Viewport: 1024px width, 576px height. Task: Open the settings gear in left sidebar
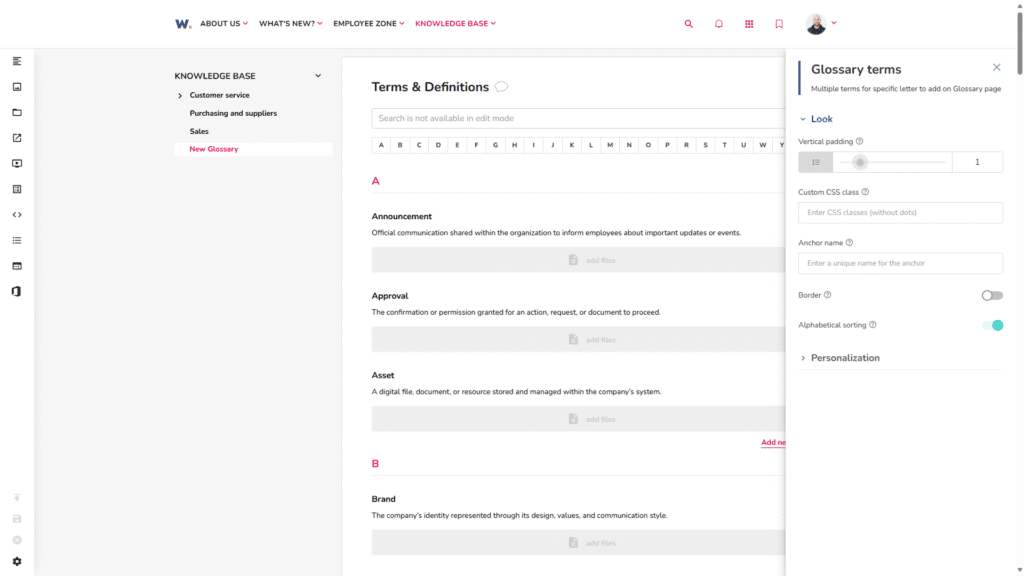pyautogui.click(x=17, y=562)
